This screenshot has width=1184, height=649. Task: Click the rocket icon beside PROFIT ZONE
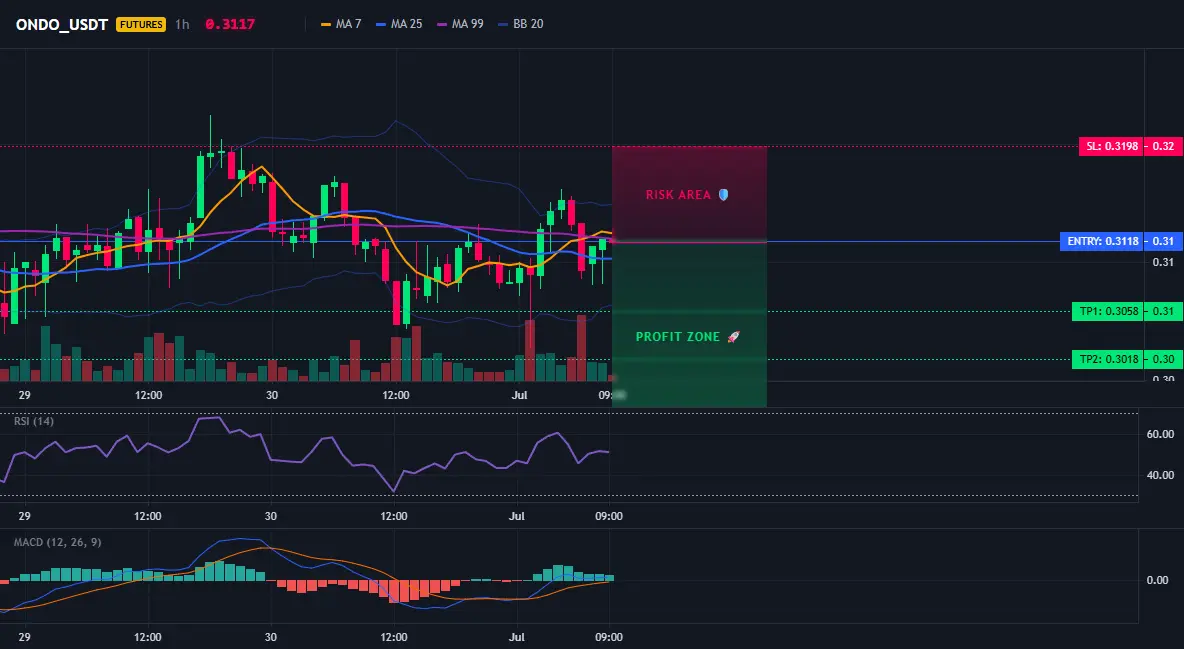tap(733, 337)
